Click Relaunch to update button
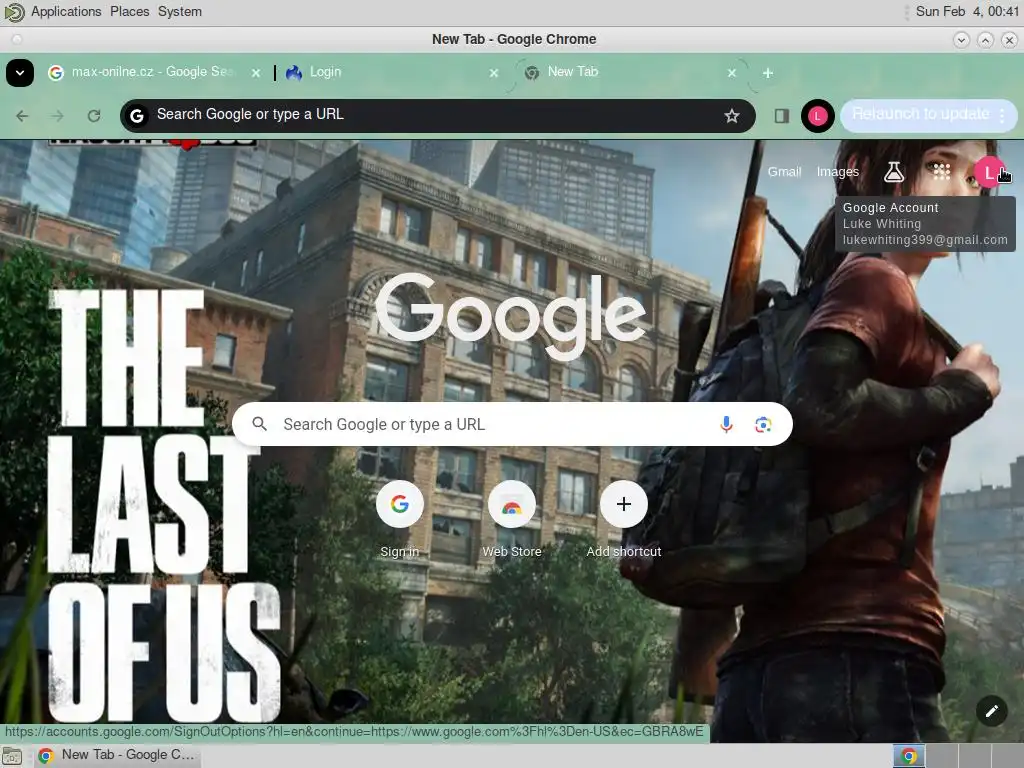 point(920,114)
